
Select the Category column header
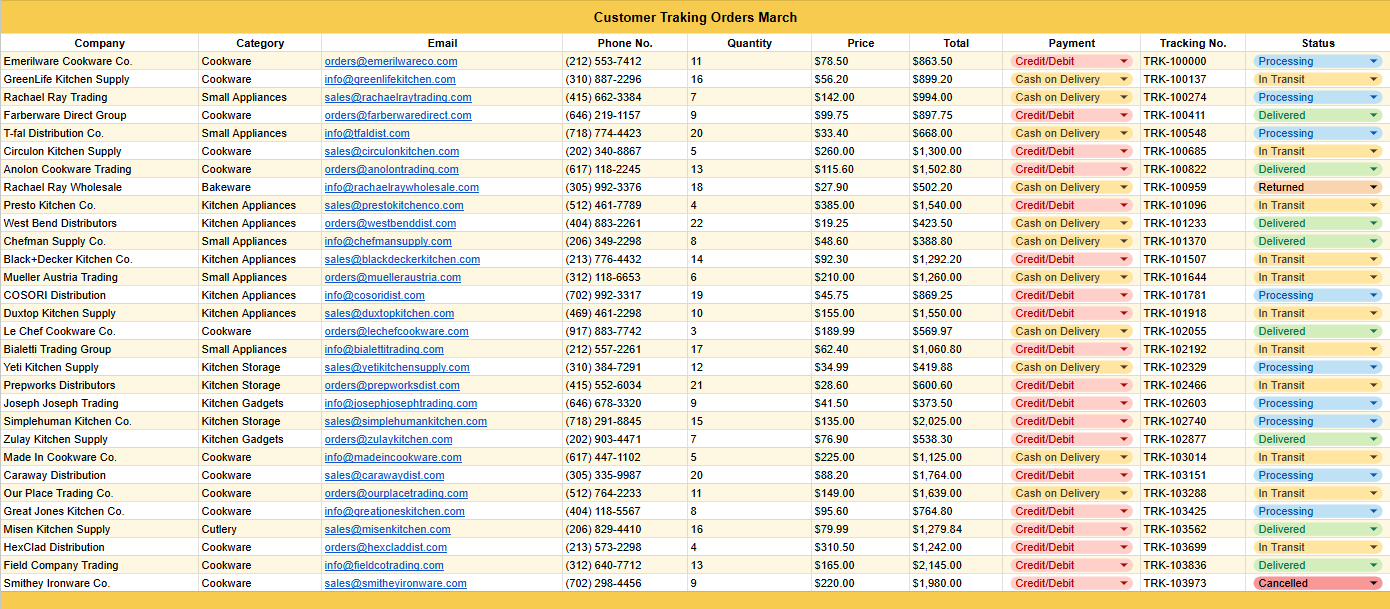pyautogui.click(x=260, y=43)
